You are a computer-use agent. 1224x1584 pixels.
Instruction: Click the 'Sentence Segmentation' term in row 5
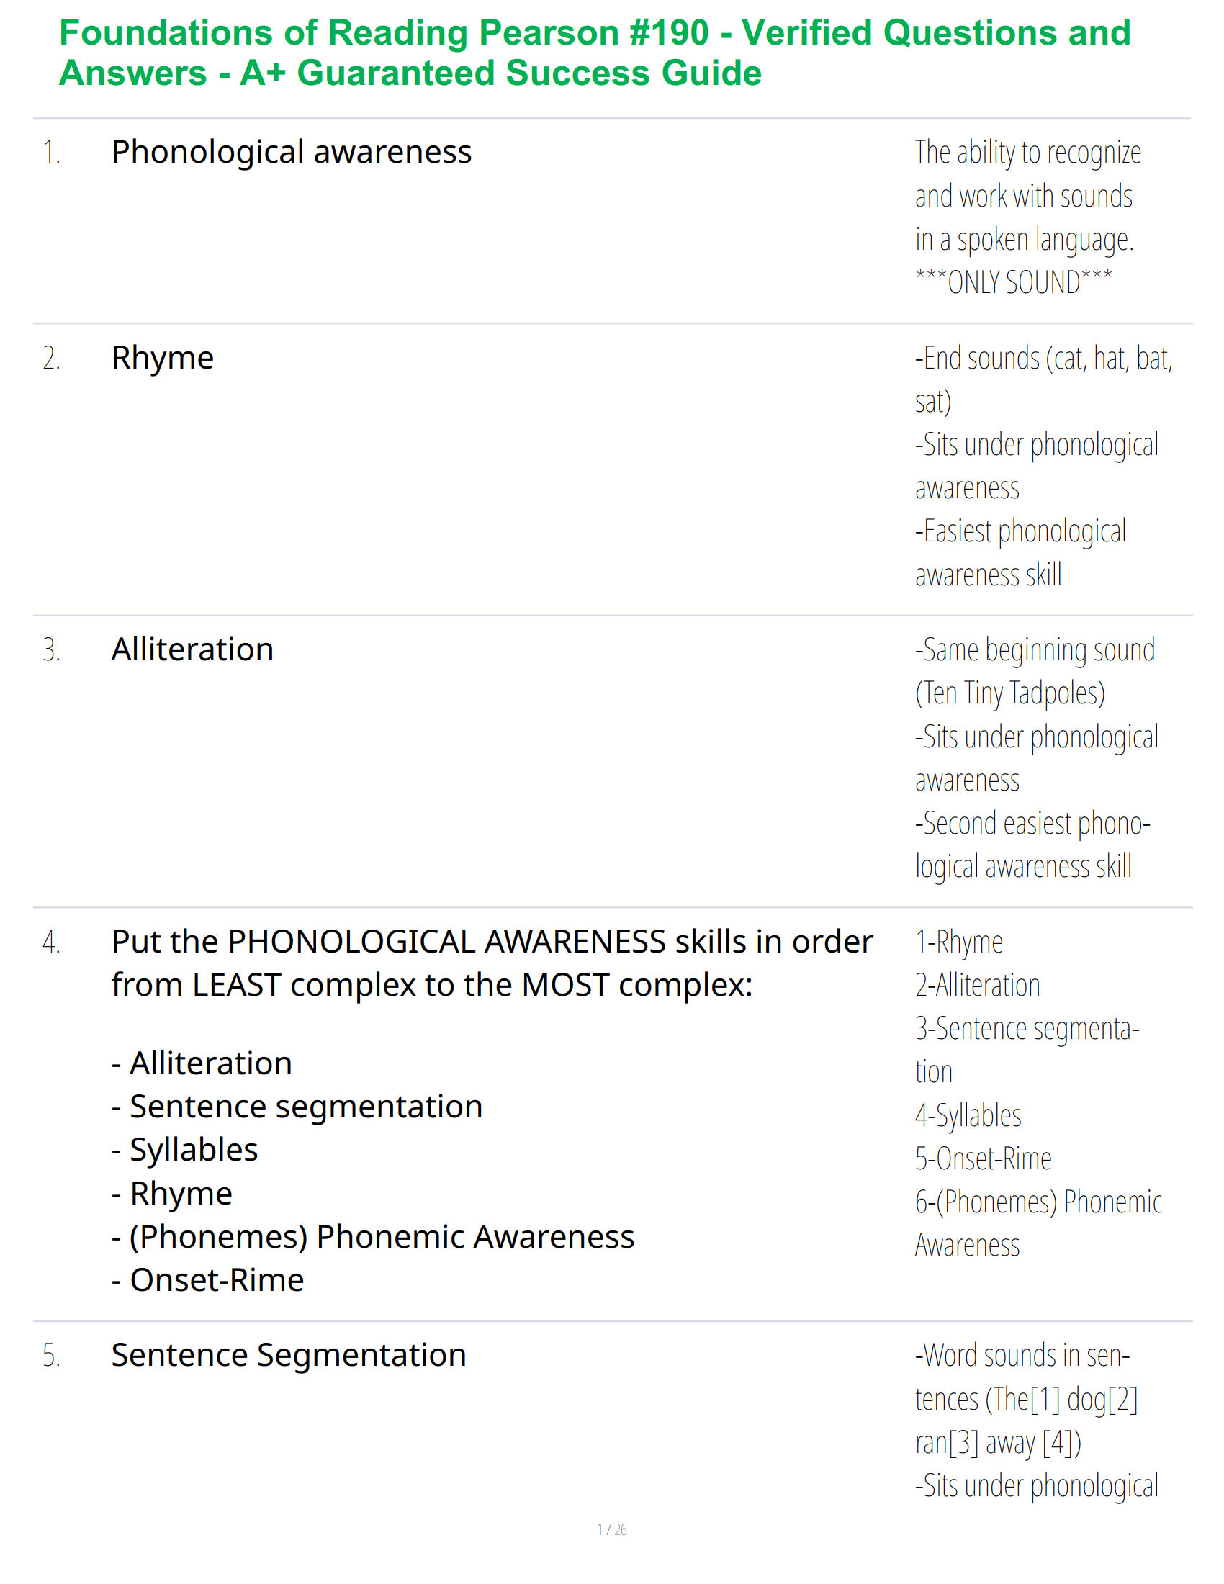coord(288,1355)
